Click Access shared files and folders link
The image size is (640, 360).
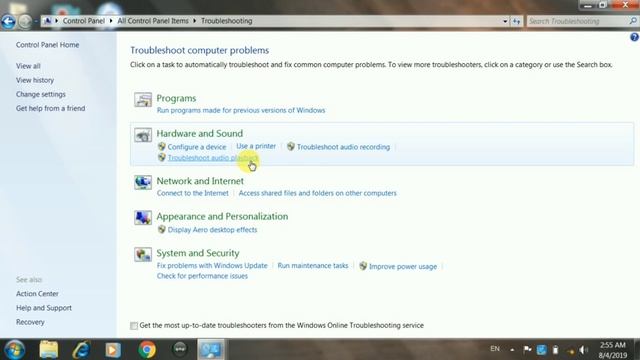(x=318, y=193)
